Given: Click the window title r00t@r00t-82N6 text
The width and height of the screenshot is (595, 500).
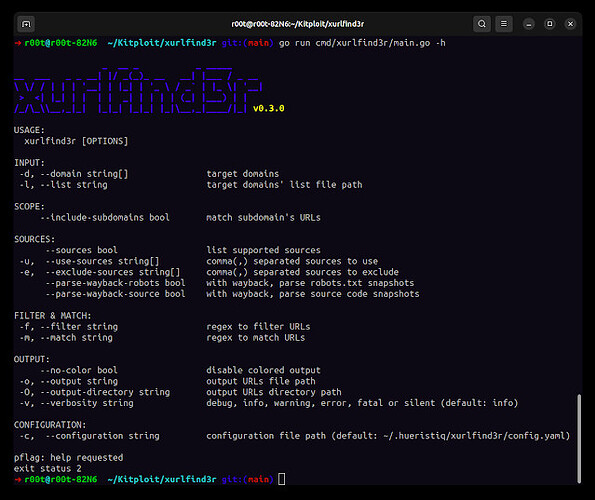Looking at the screenshot, I should [x=298, y=24].
